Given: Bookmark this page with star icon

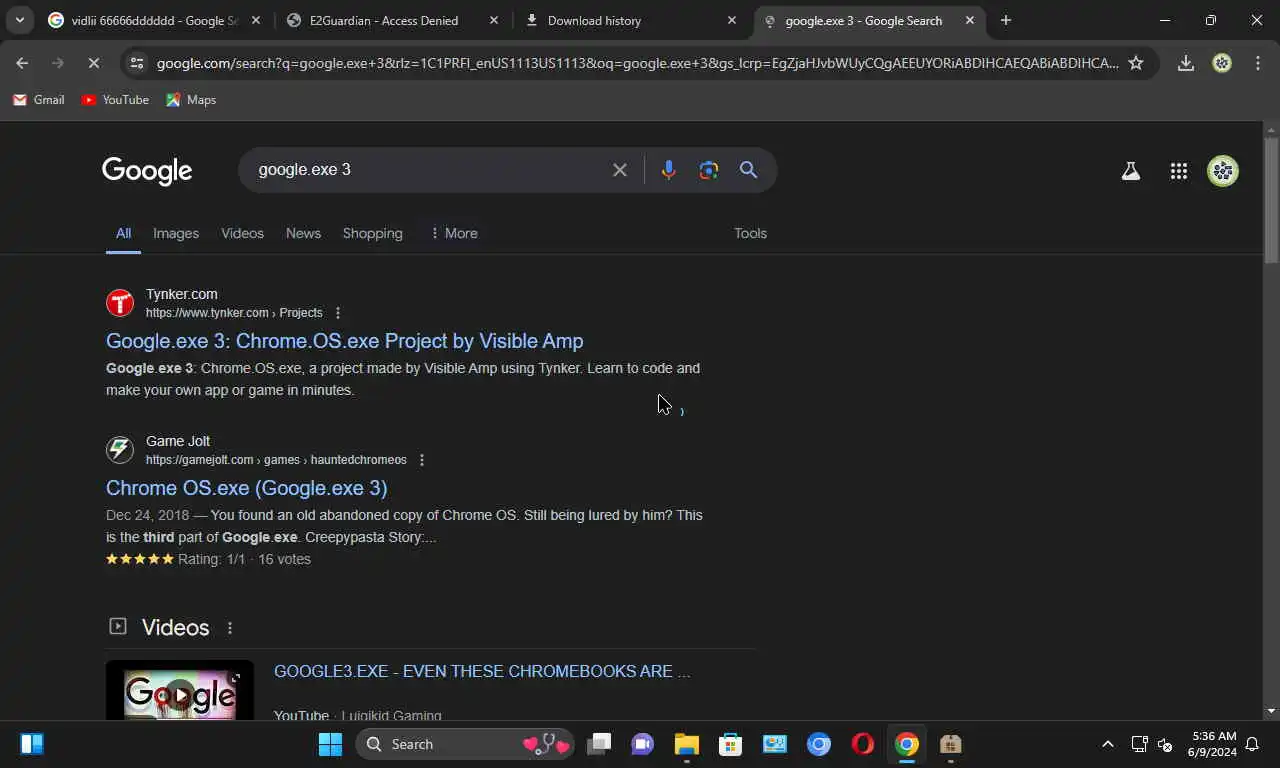Looking at the screenshot, I should coord(1136,63).
